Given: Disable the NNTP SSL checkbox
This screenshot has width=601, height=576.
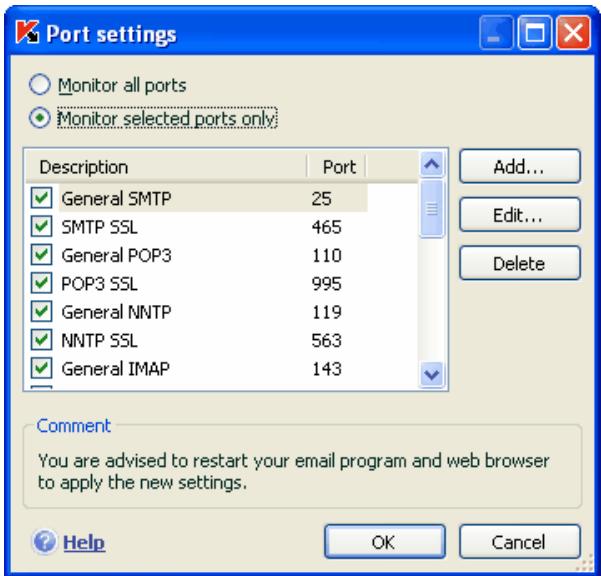Looking at the screenshot, I should pos(41,340).
